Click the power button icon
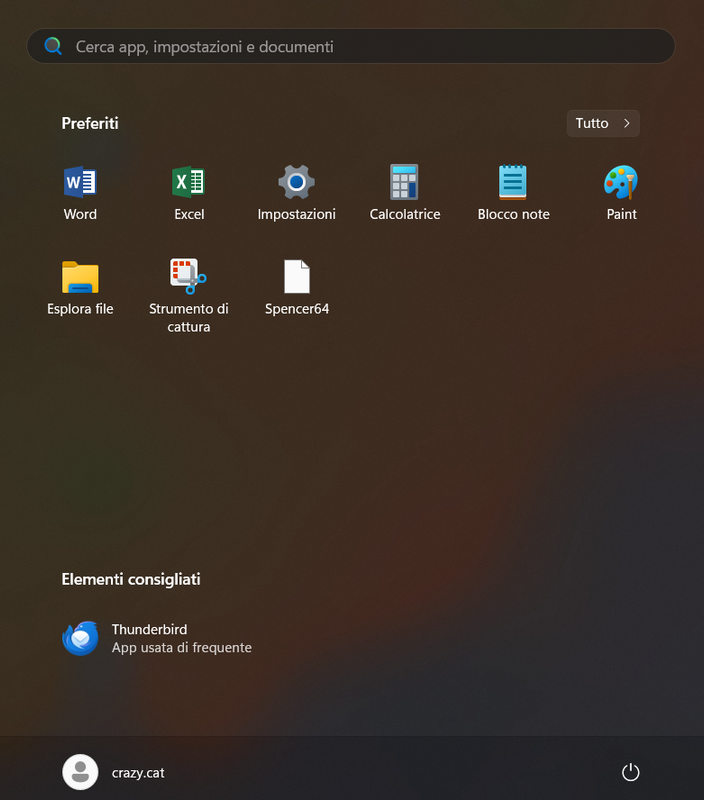The width and height of the screenshot is (704, 800). point(631,772)
